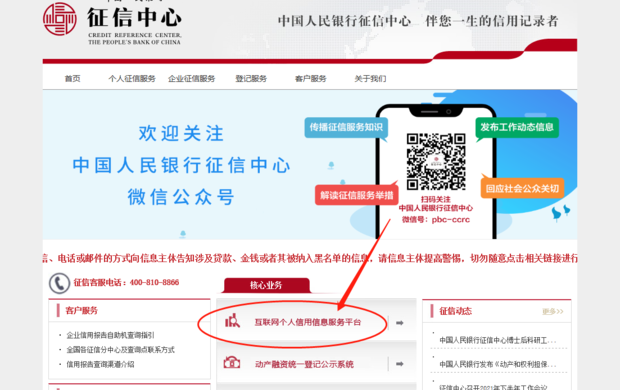Click the 征信客服电话 400-810-8866 text
This screenshot has height=390, width=620.
coord(126,282)
